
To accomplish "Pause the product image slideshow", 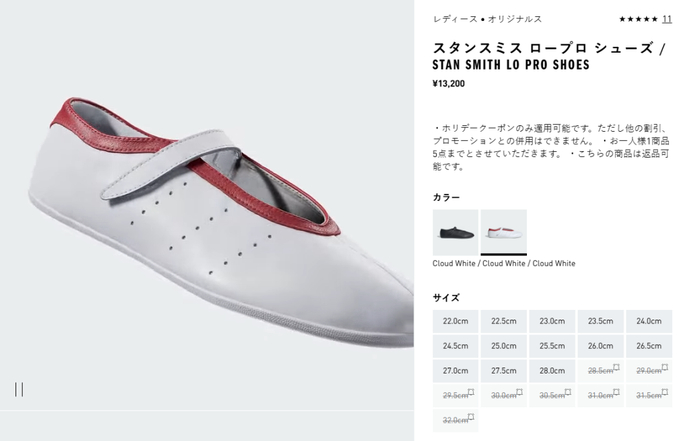I will (19, 389).
